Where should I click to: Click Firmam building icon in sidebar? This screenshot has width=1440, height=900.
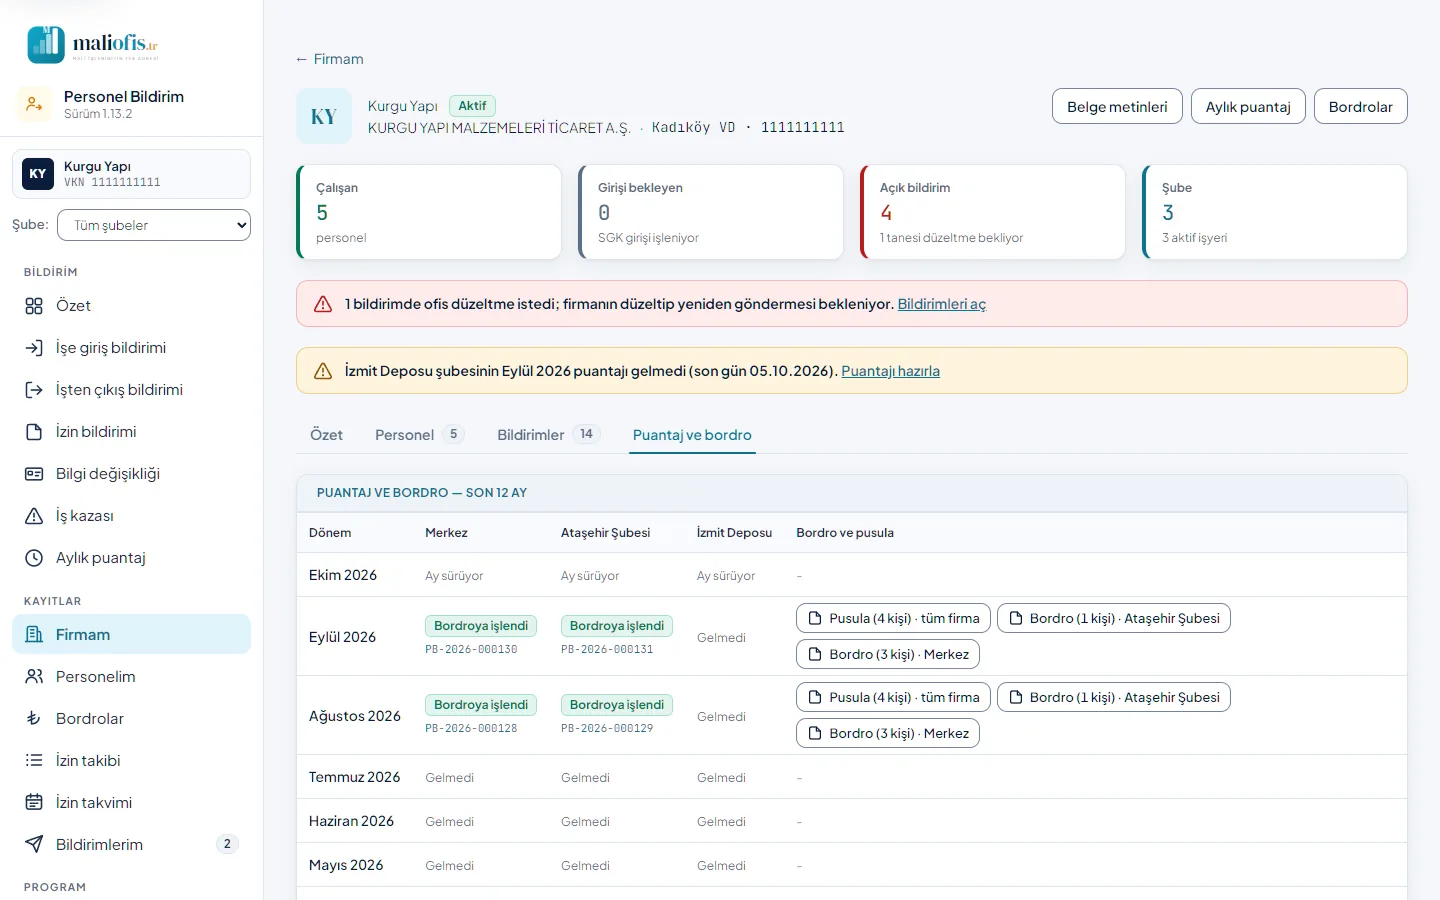(x=34, y=634)
